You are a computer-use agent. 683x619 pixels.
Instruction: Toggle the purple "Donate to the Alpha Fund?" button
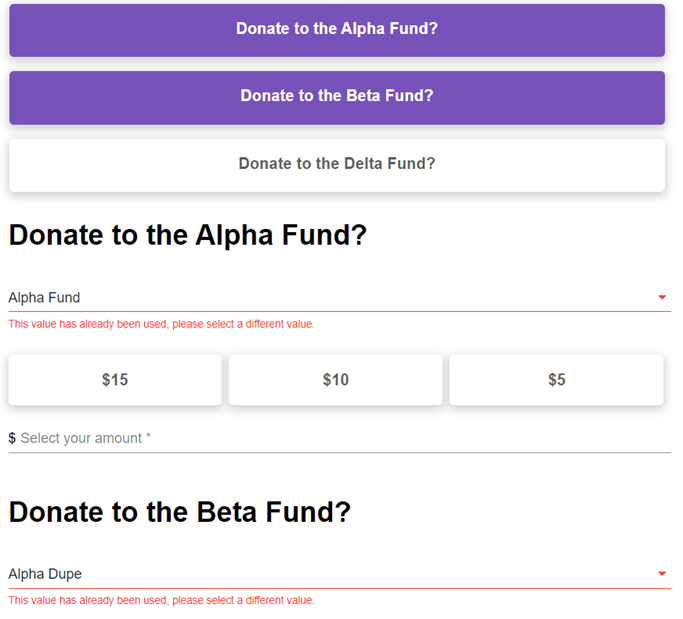coord(337,30)
